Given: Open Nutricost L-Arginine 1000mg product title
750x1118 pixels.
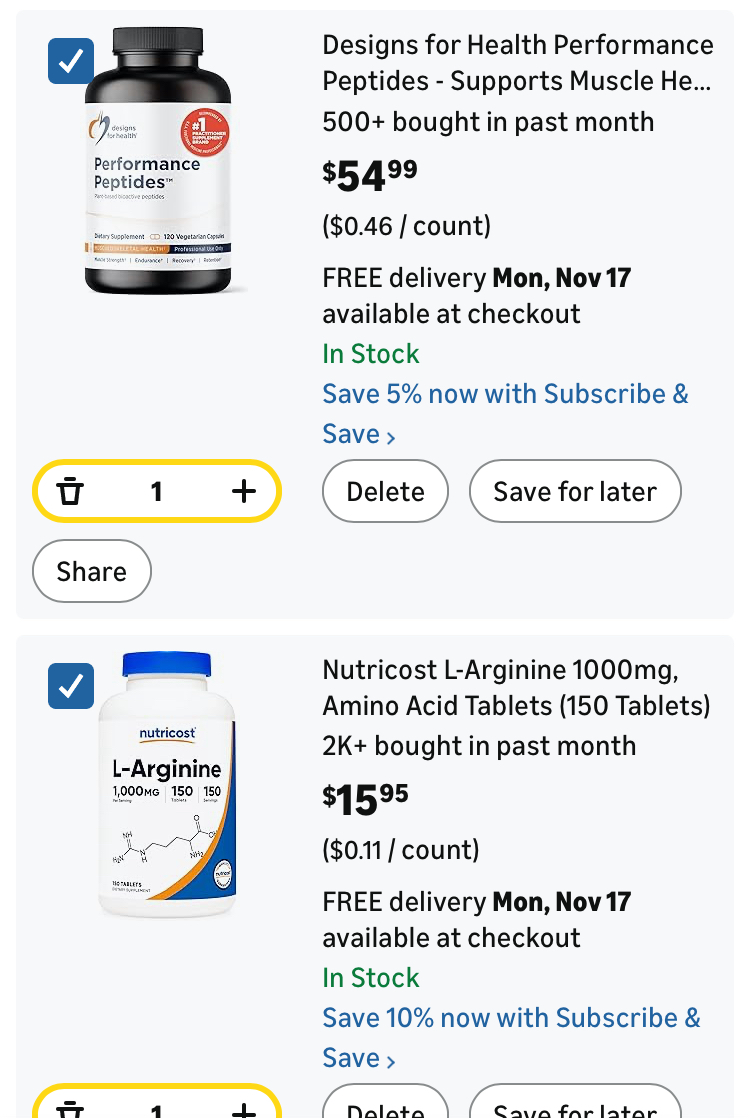Looking at the screenshot, I should 516,687.
